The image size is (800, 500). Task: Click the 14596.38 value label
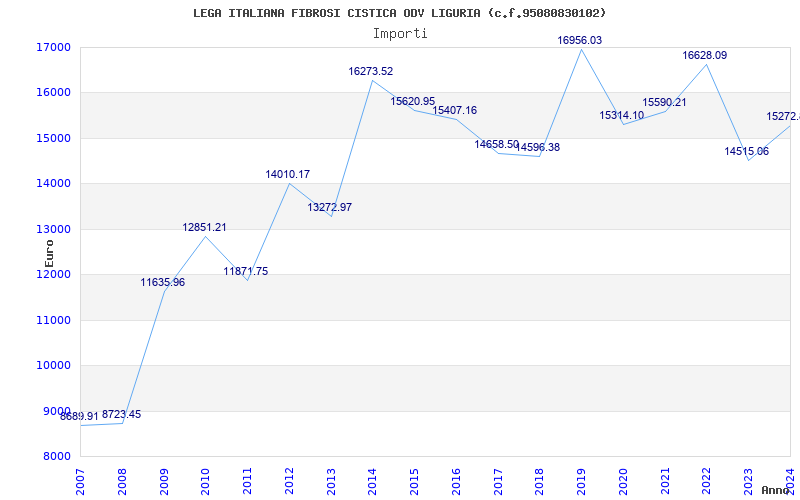pos(538,147)
